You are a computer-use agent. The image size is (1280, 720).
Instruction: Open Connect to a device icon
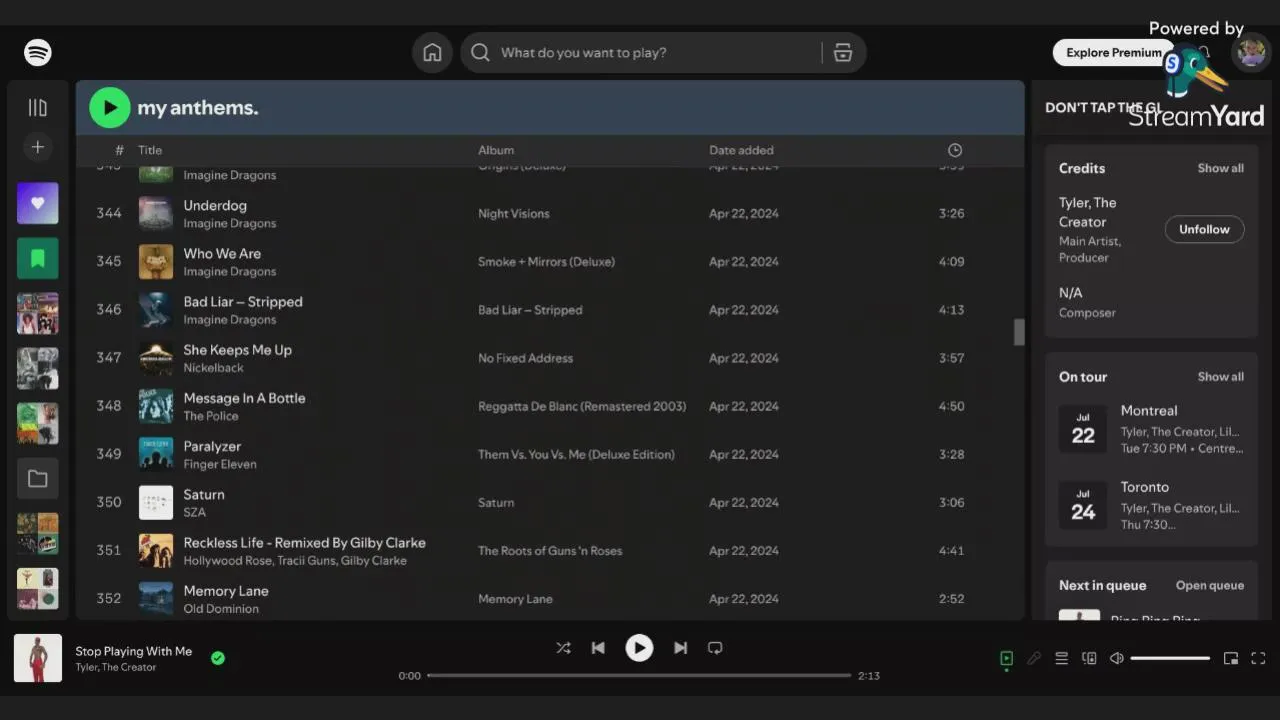pos(1089,658)
